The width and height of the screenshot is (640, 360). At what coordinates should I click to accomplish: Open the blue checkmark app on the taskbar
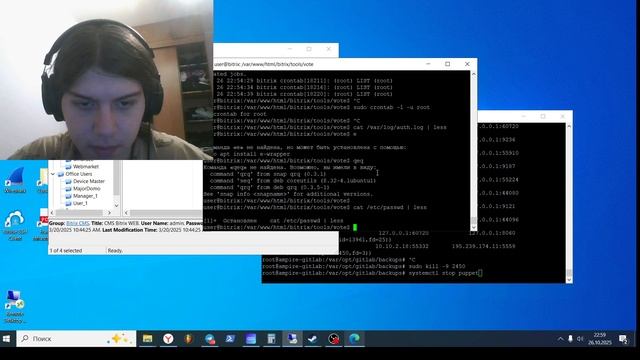tap(313, 339)
